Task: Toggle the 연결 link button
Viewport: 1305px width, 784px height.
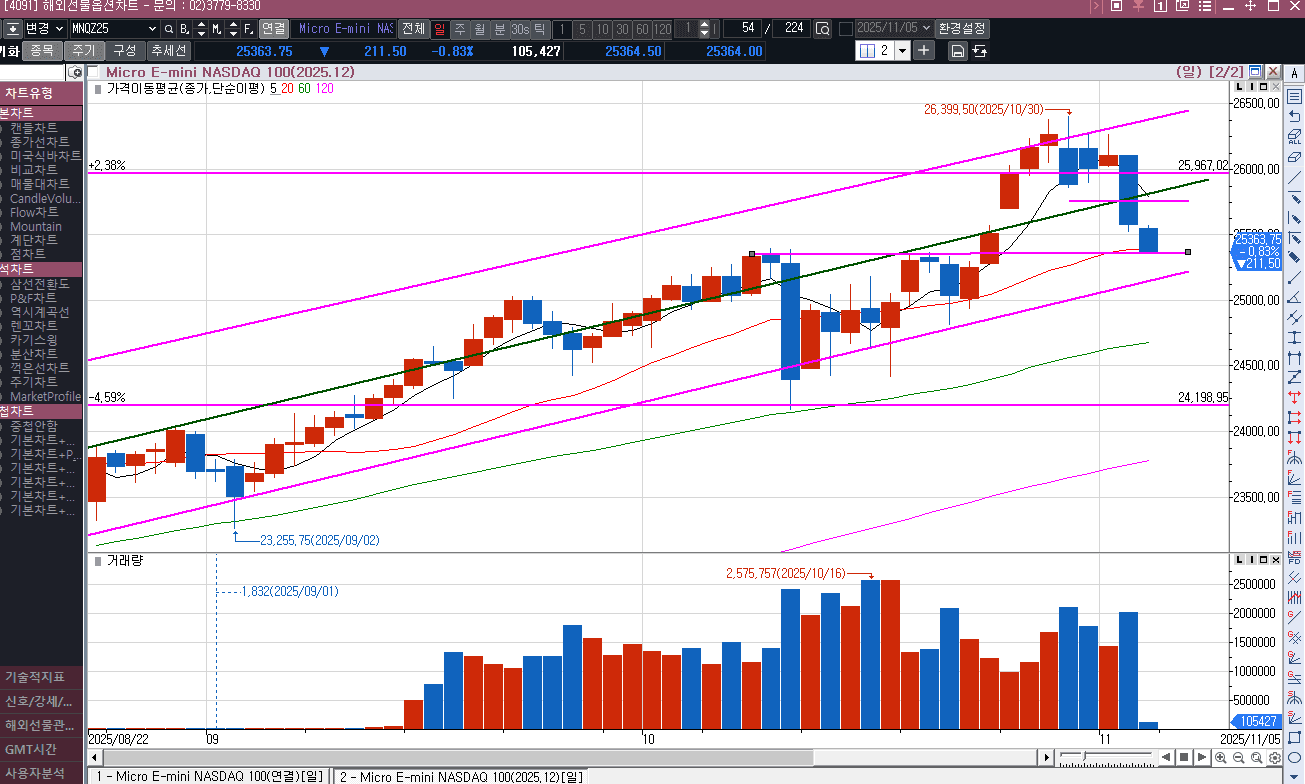Action: [273, 29]
